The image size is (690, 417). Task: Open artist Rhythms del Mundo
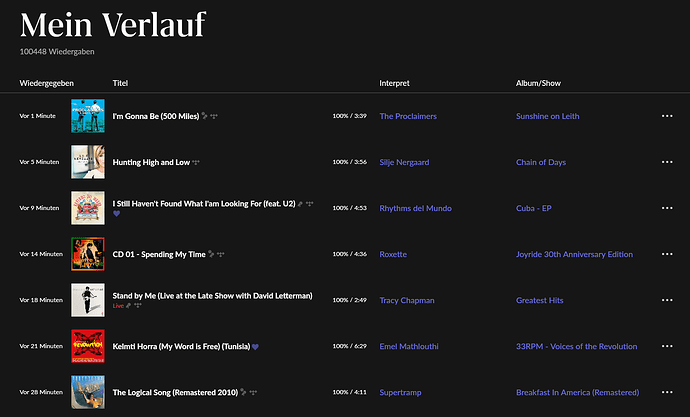415,208
